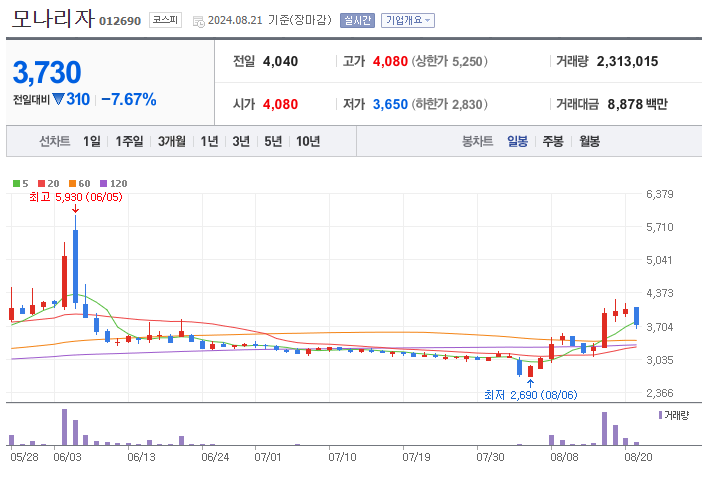Click the 하한가 2,830 text
The height and width of the screenshot is (479, 702).
(449, 104)
